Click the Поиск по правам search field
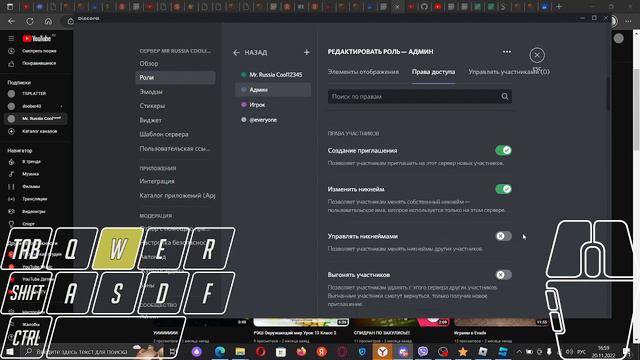This screenshot has width=640, height=360. coord(420,97)
